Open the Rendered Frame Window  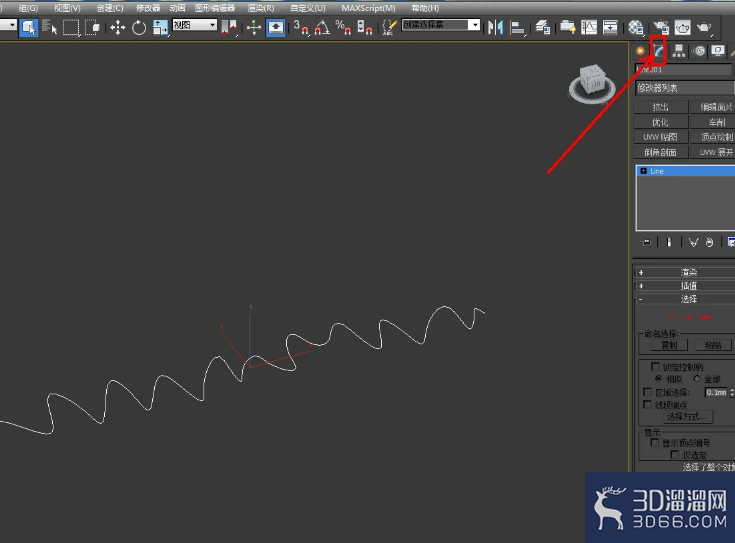(x=682, y=27)
